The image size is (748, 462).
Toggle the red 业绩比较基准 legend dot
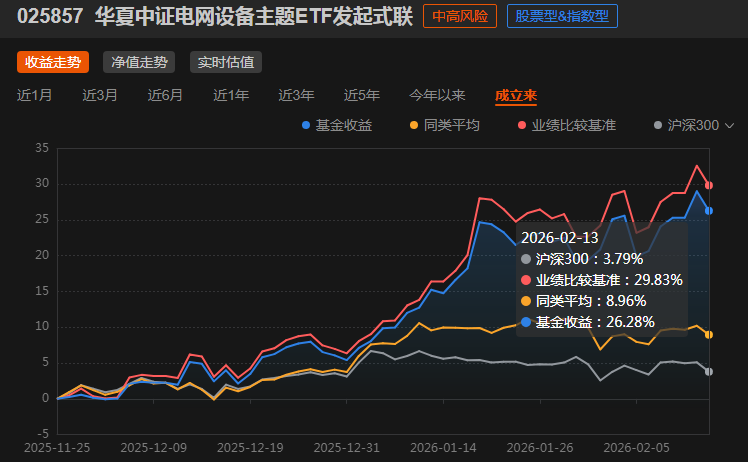[x=522, y=126]
